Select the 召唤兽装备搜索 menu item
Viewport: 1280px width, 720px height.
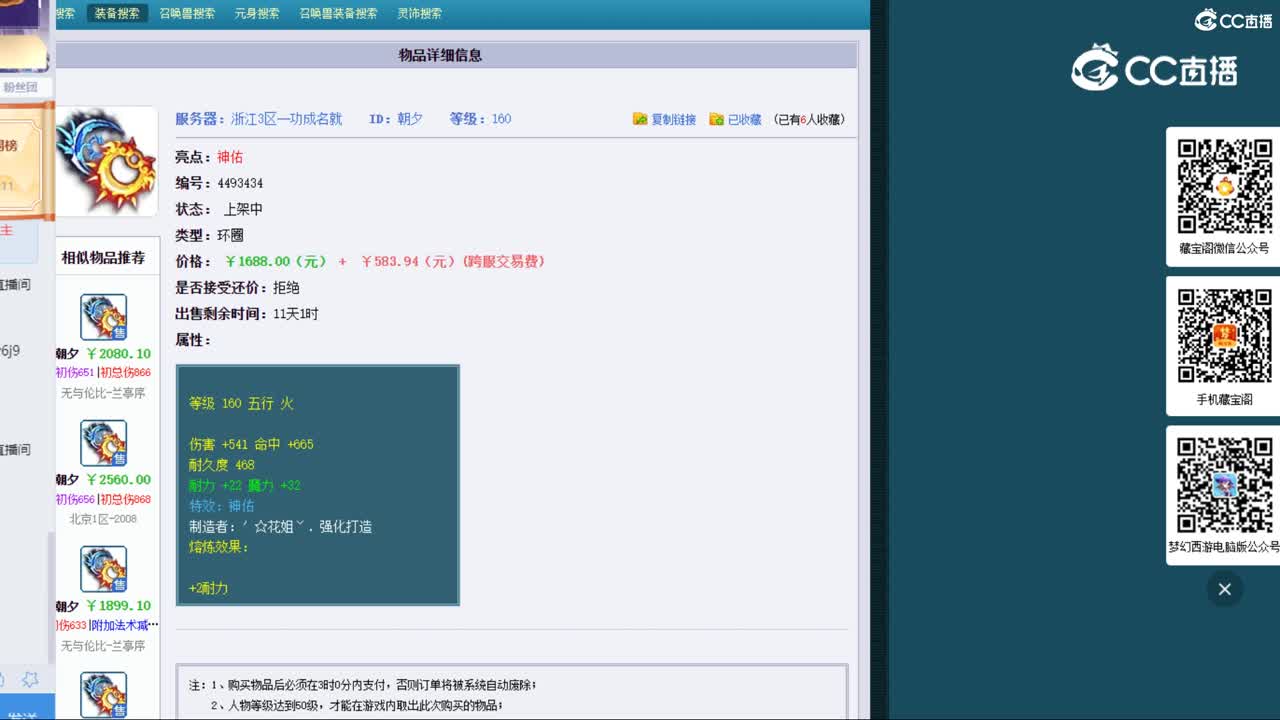(335, 13)
